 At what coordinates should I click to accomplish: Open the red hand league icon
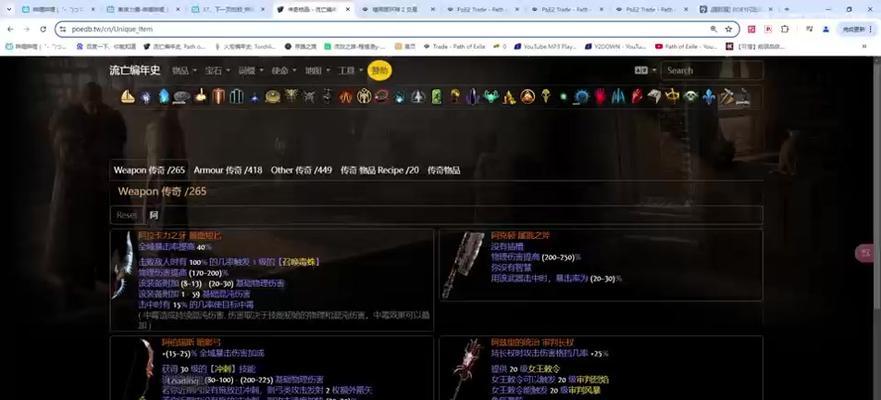(x=600, y=97)
